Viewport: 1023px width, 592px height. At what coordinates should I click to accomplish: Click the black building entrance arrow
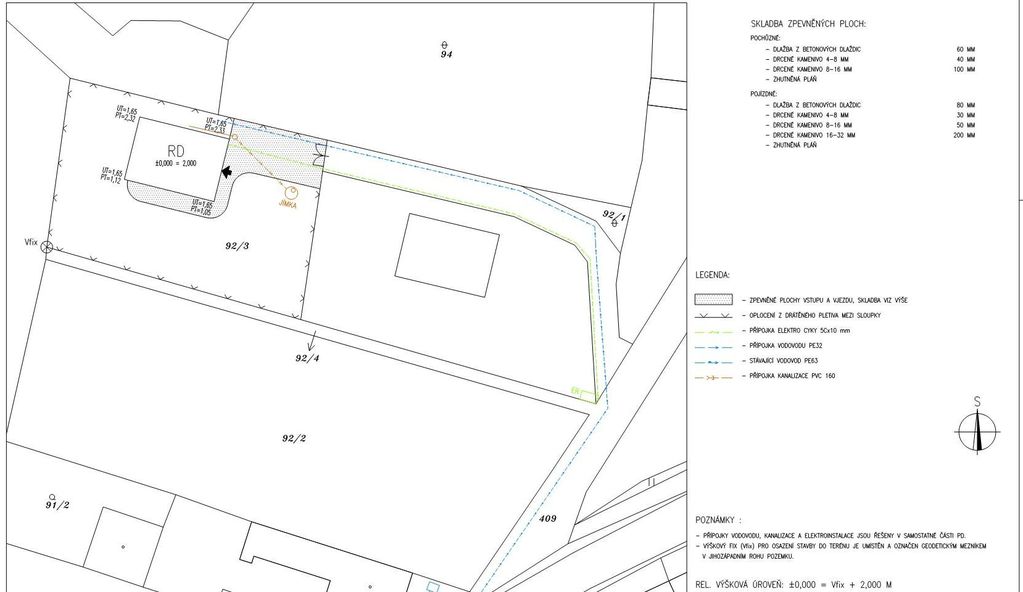pos(228,172)
